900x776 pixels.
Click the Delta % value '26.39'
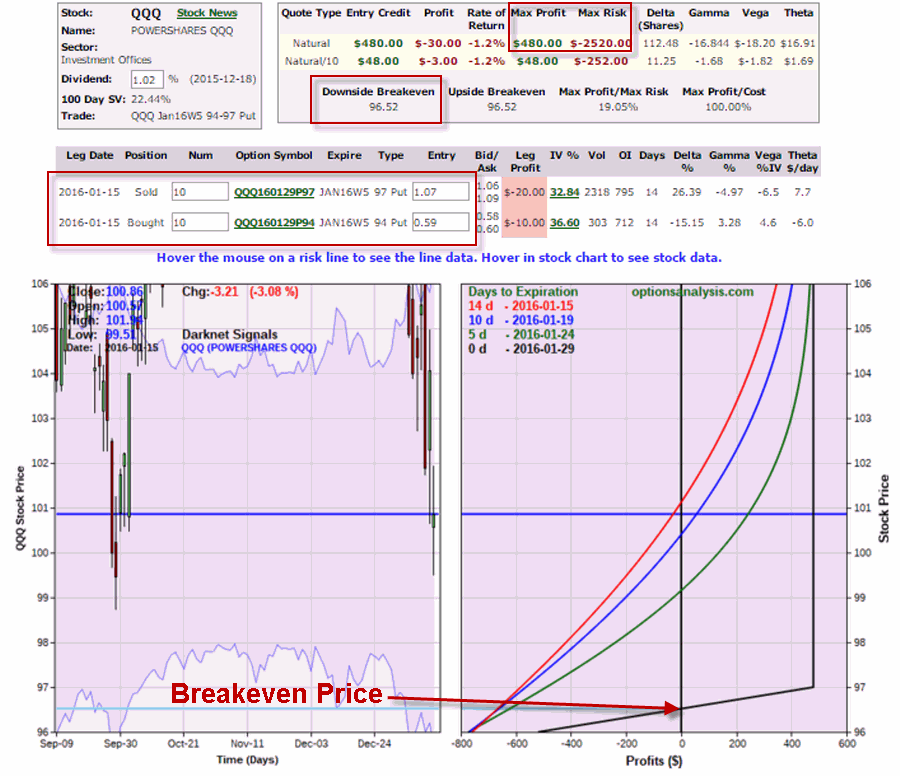(x=686, y=192)
